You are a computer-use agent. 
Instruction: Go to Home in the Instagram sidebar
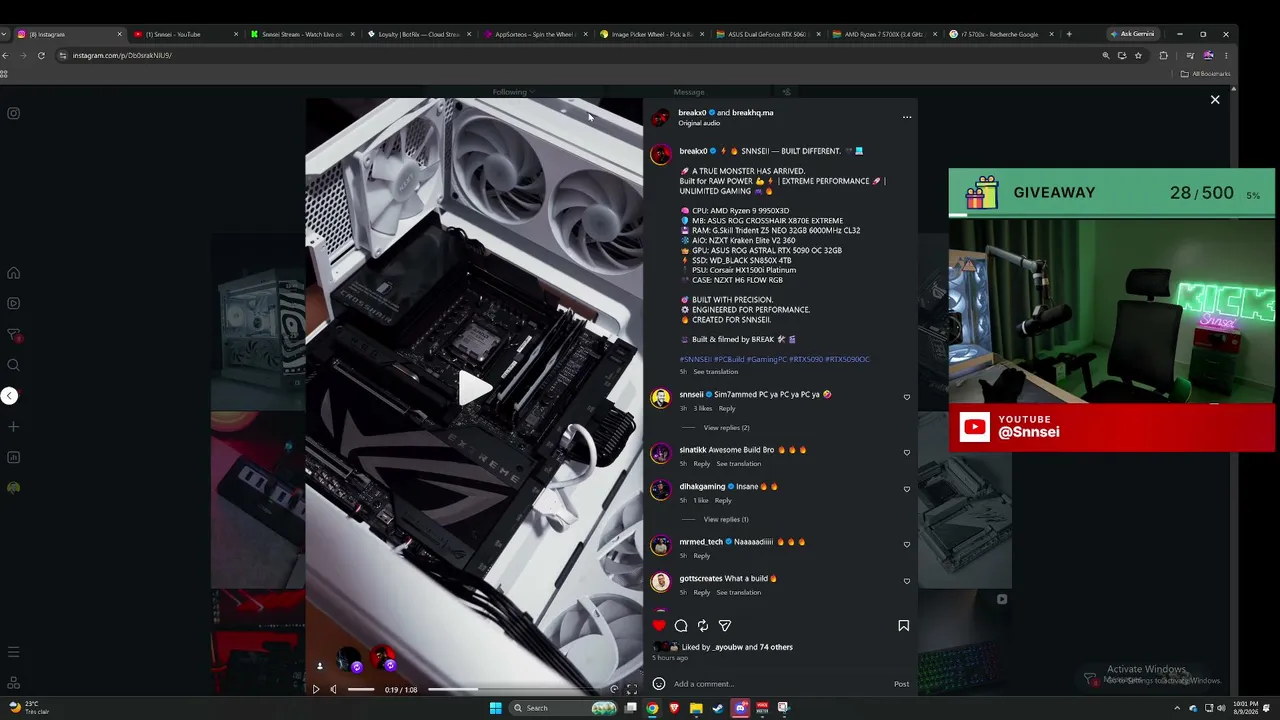[14, 273]
